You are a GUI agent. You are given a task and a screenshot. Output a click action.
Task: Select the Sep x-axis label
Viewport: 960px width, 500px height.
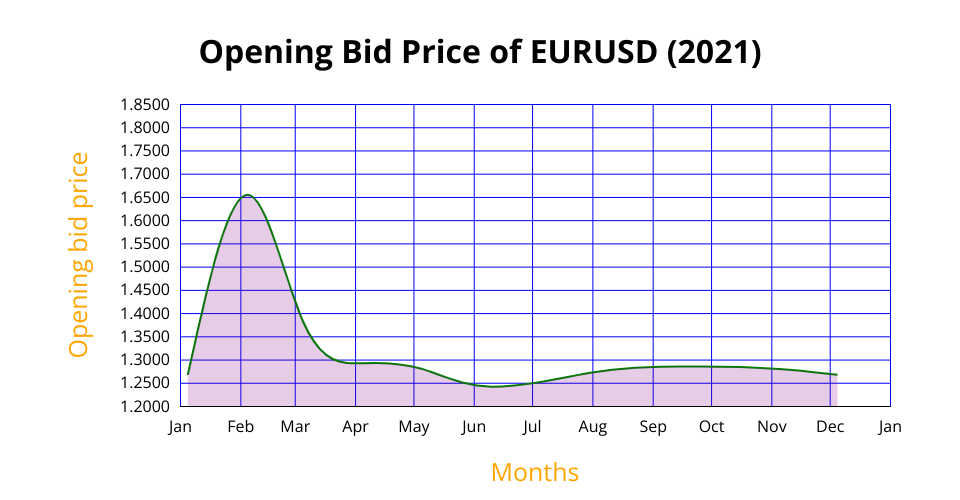tap(653, 427)
